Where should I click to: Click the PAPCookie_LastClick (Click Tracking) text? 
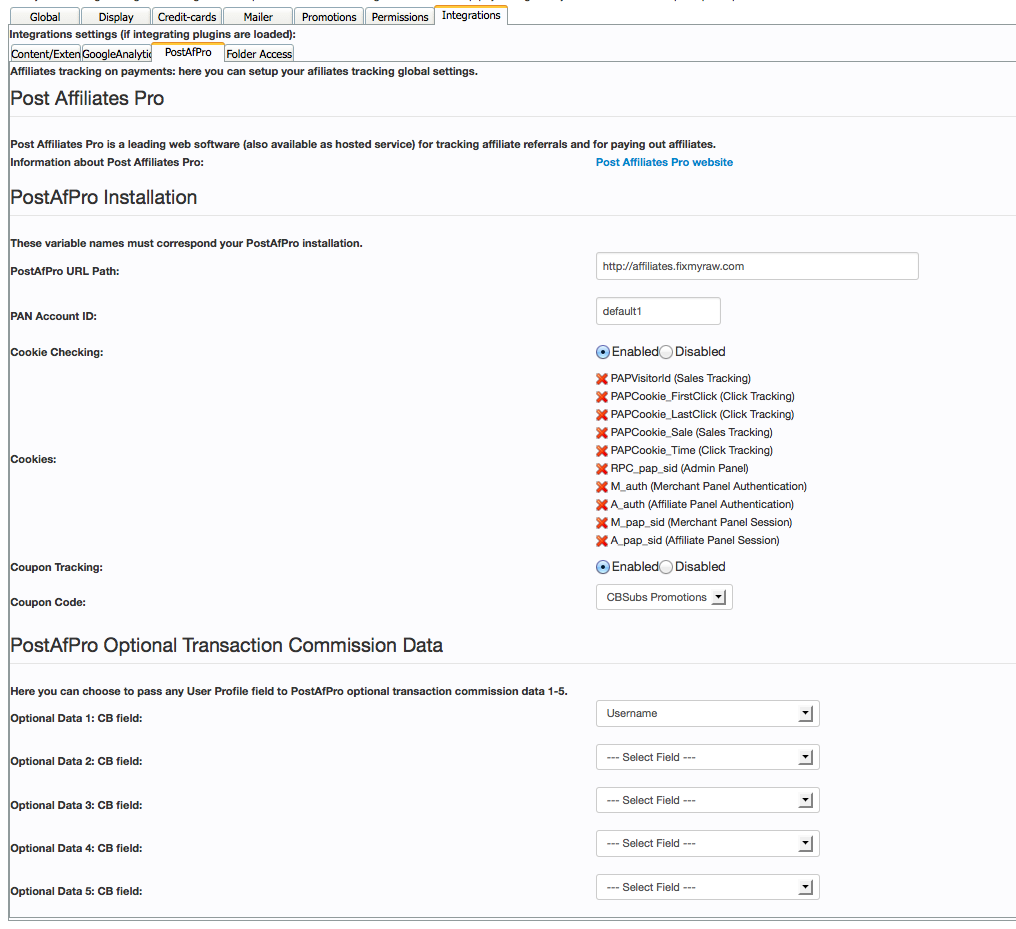point(702,415)
